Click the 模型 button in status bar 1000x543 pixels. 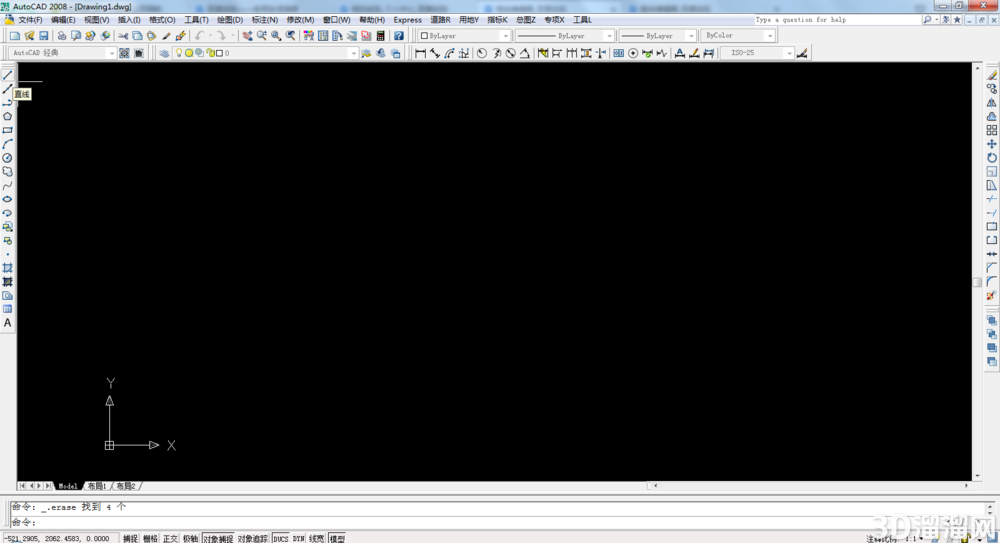337,539
